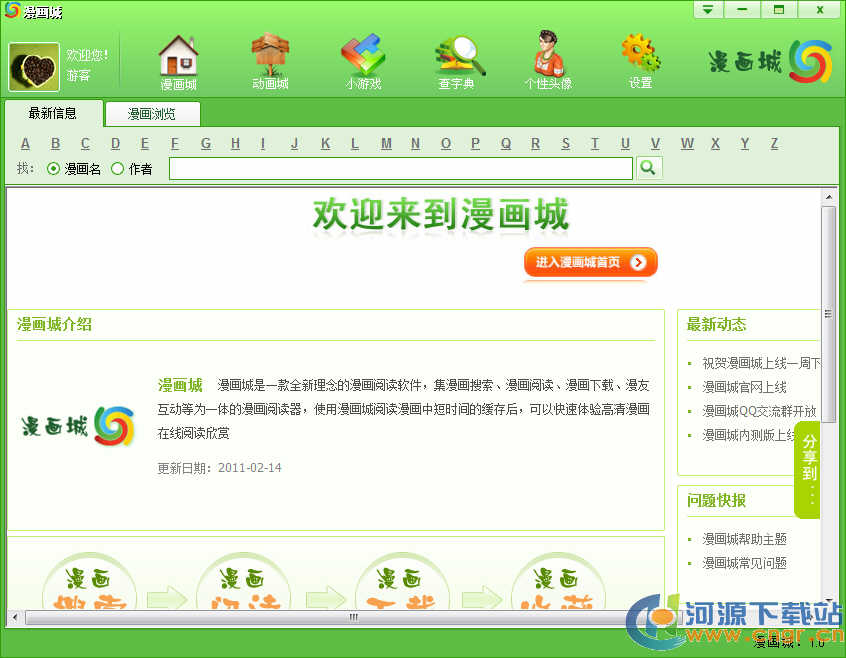Click the 进入漫画城首页 orange button
The image size is (846, 658).
pos(591,262)
